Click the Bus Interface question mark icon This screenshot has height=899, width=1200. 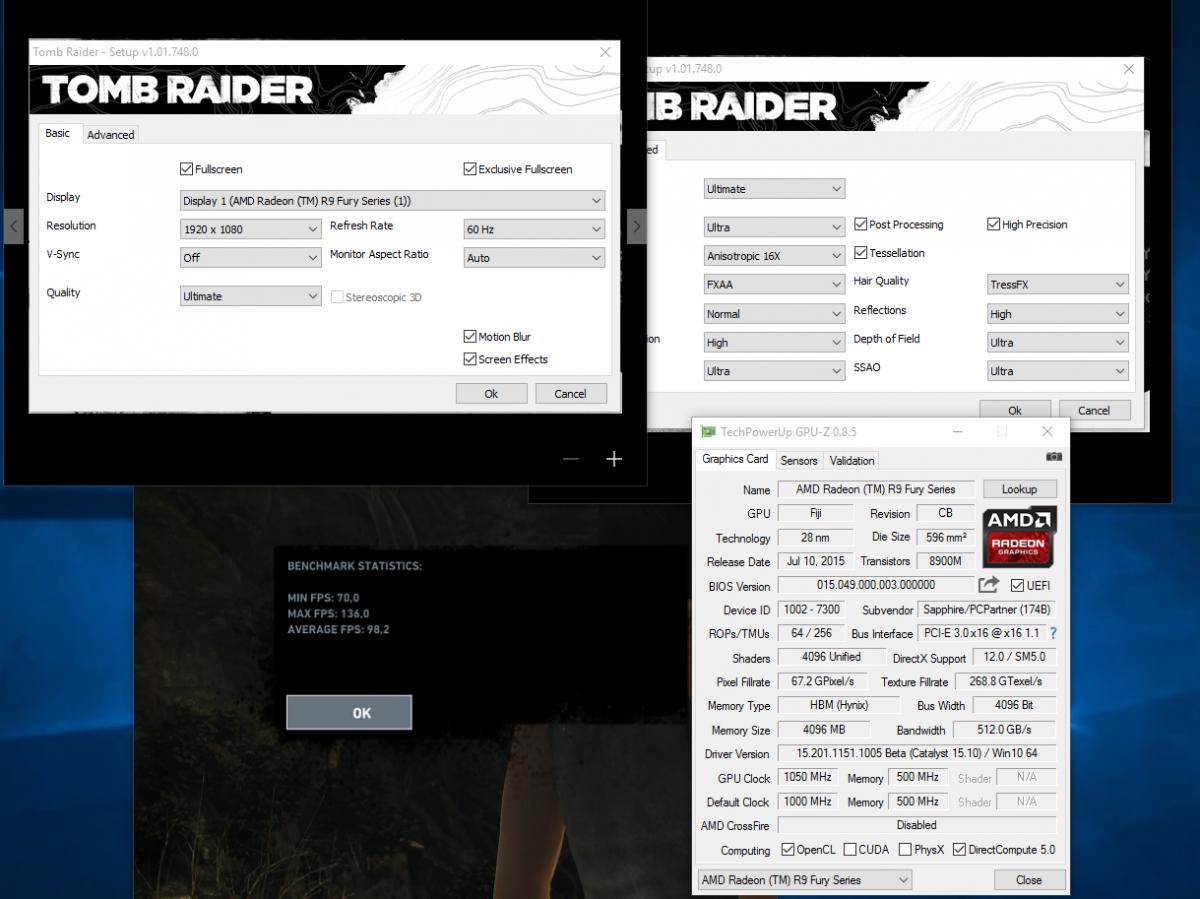tap(1053, 633)
